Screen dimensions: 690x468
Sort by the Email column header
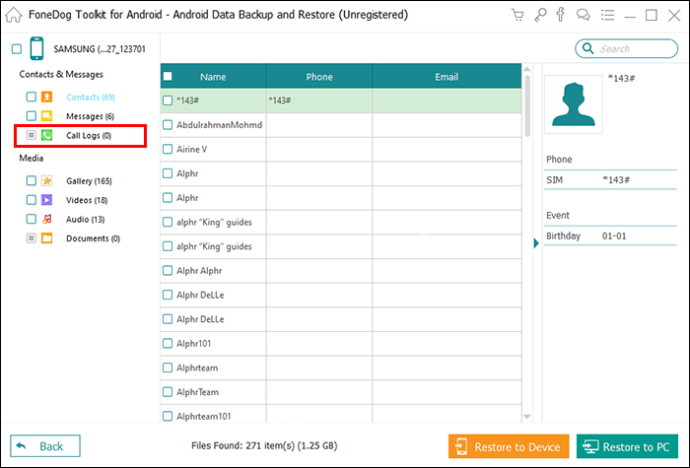[447, 77]
